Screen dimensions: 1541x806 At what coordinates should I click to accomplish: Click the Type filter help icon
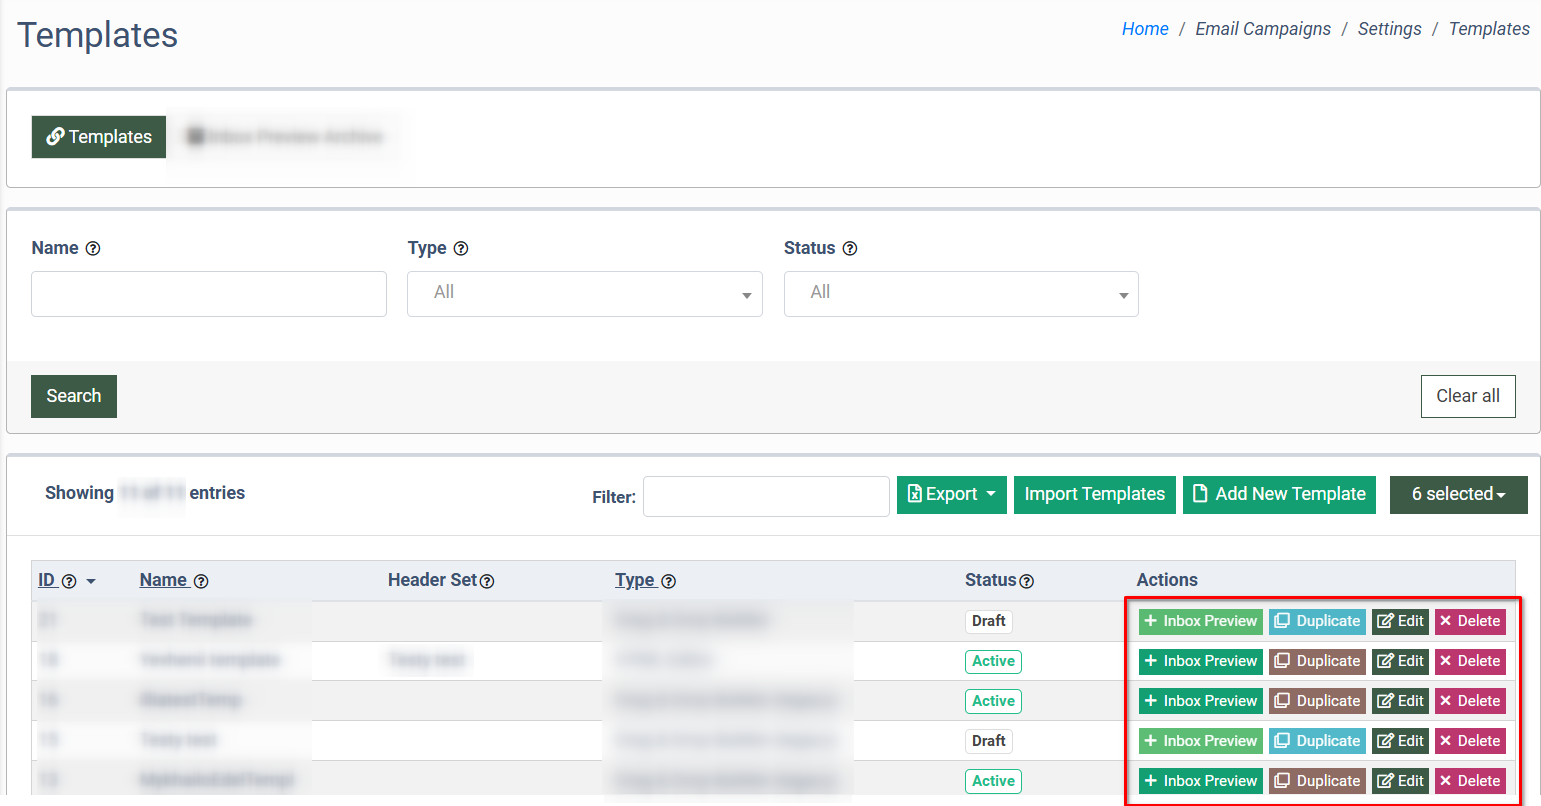click(461, 249)
